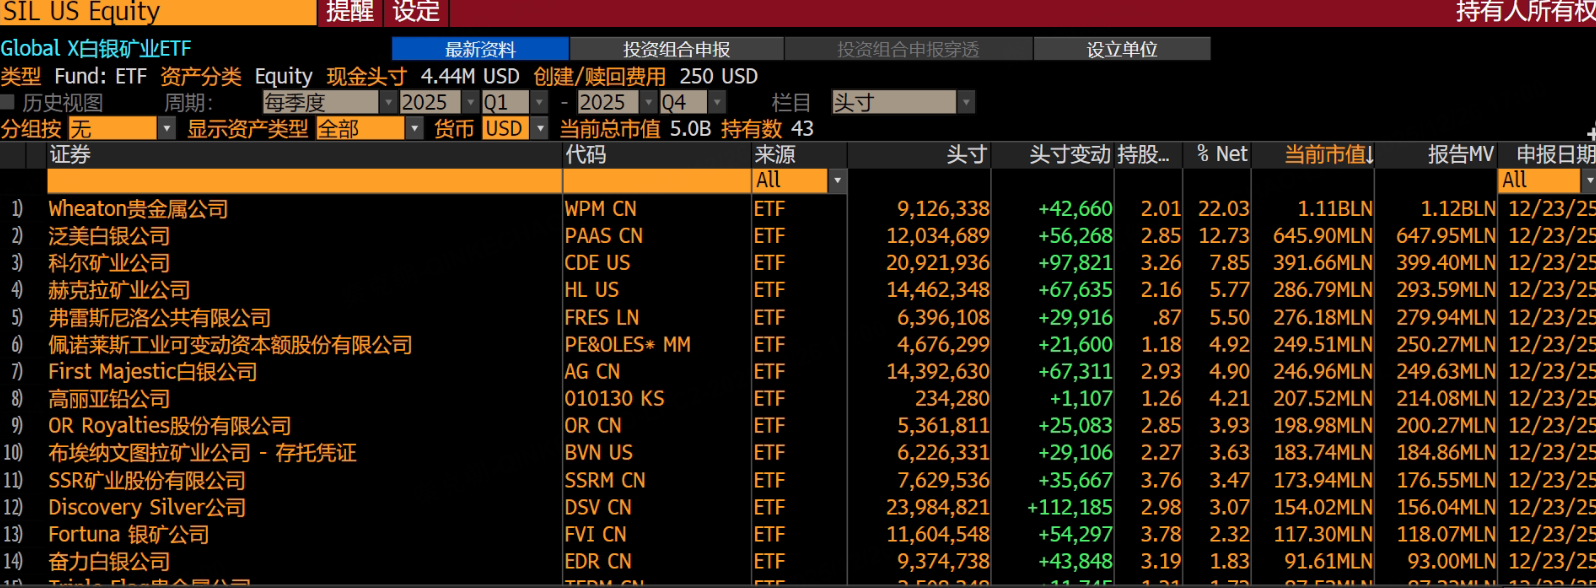Select the 科尔矿业公司 row
Screen dimensions: 1596x588
point(798,263)
